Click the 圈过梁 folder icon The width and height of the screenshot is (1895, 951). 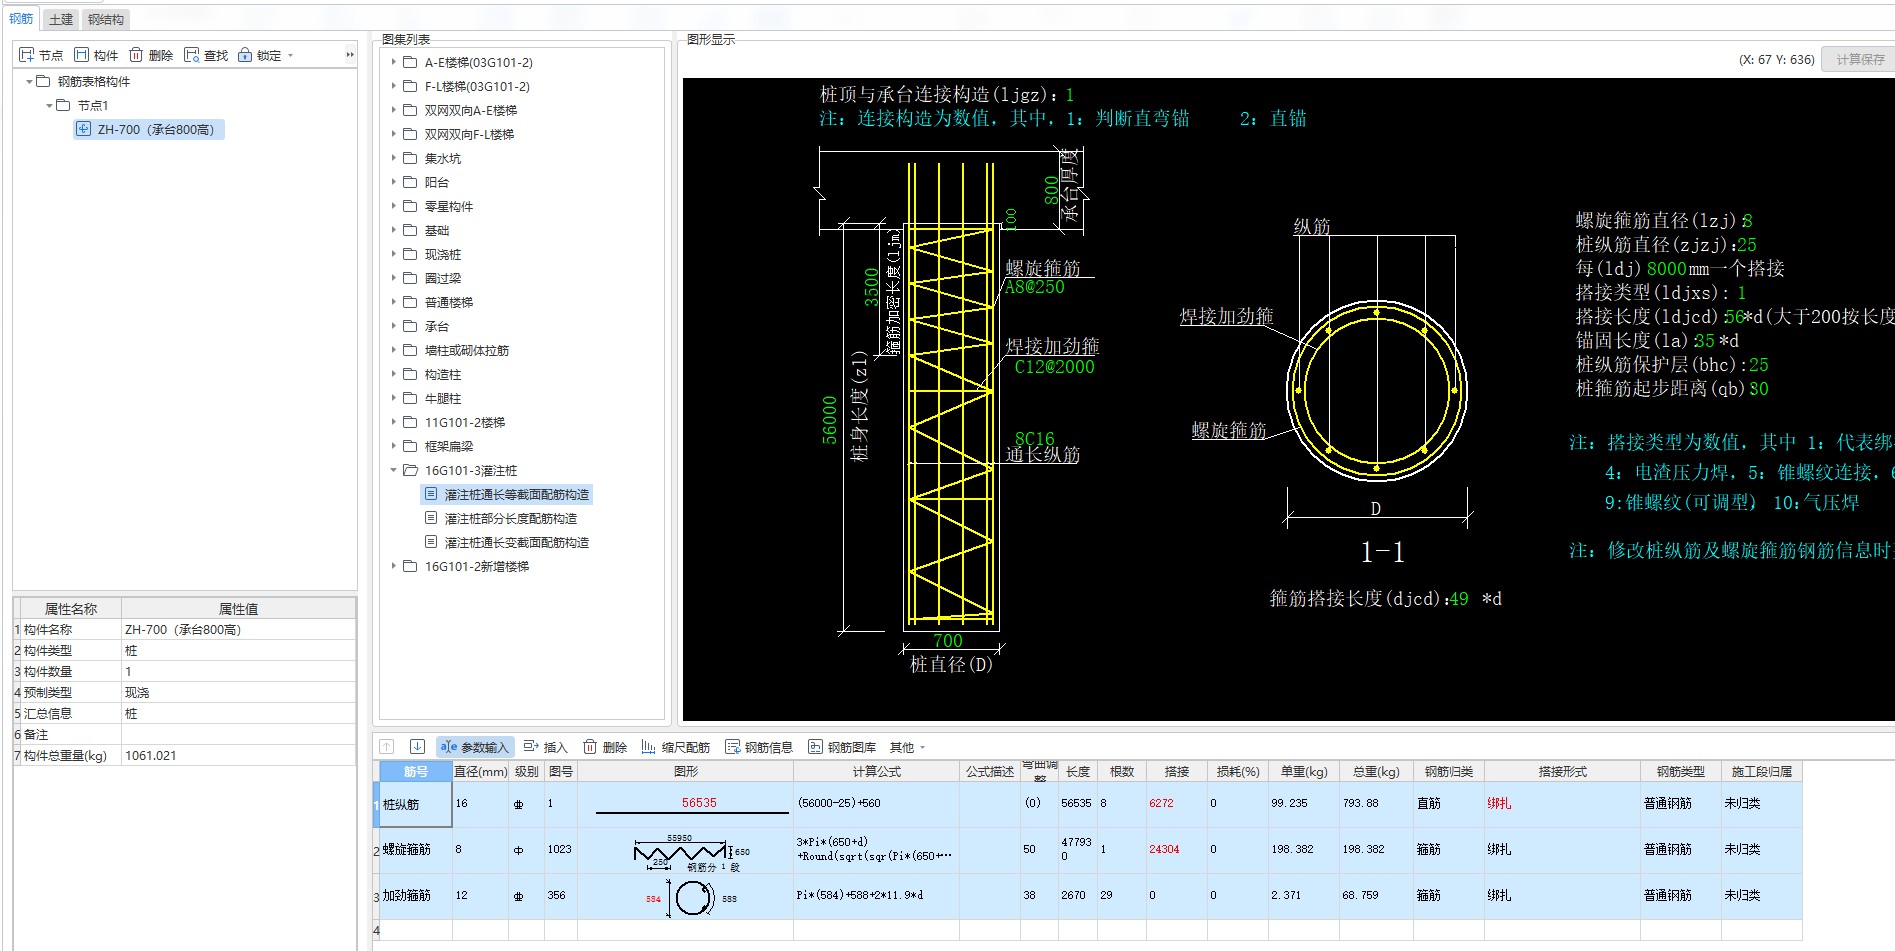pos(410,278)
